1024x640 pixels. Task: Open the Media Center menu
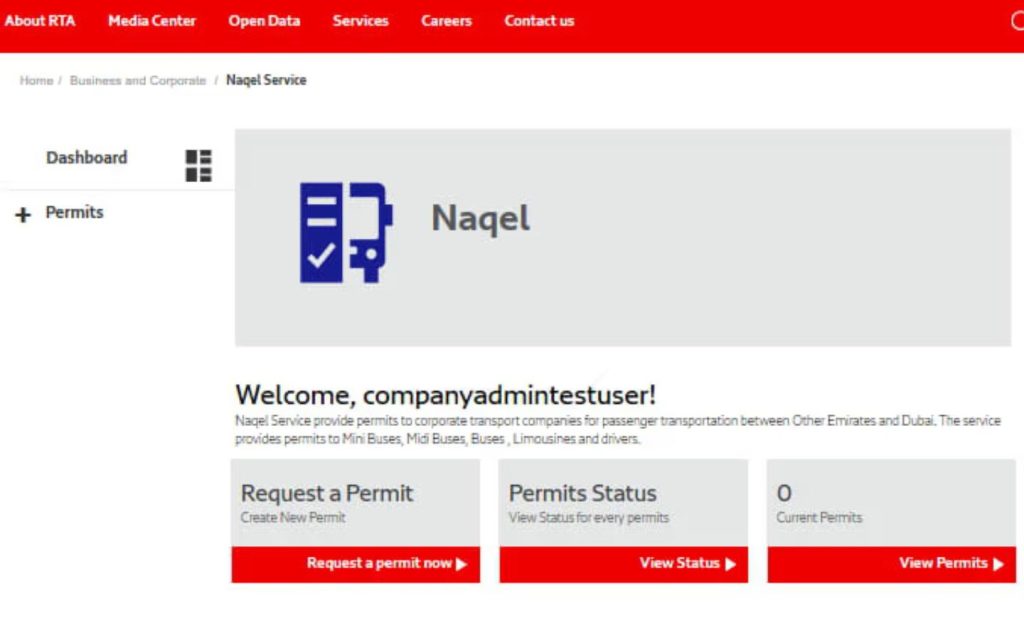pos(152,20)
